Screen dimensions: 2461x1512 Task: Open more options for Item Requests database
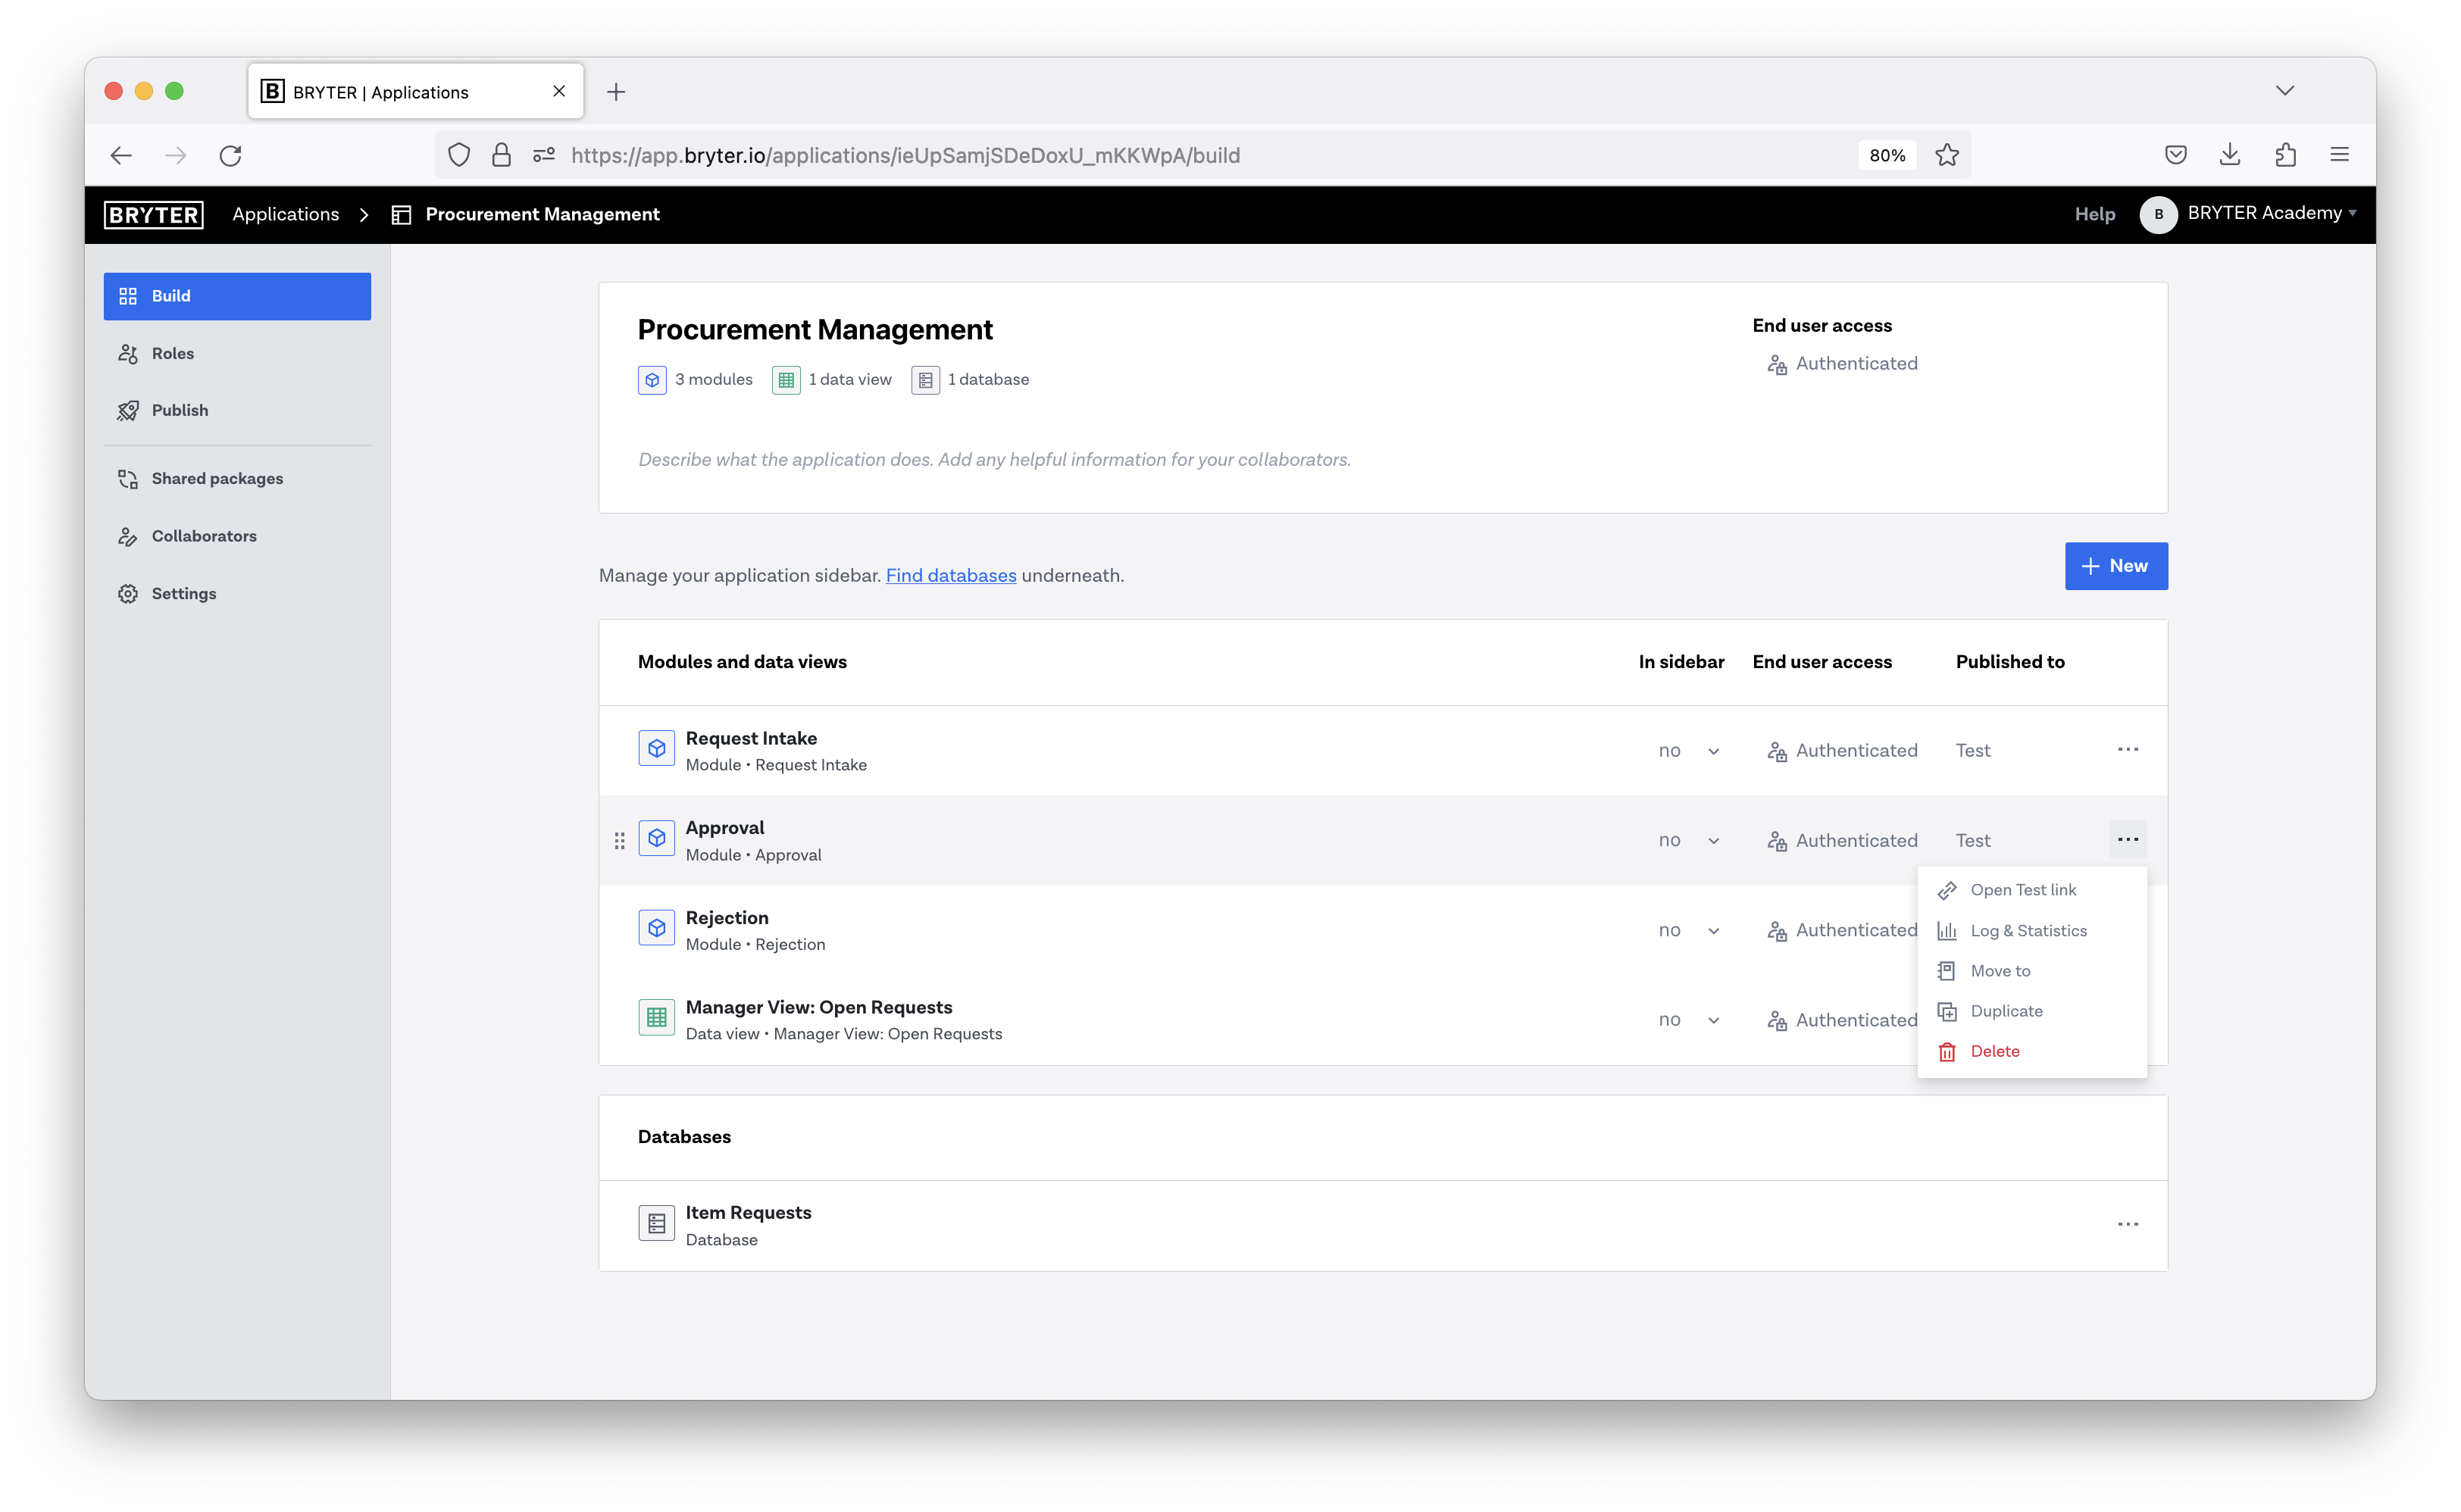click(2127, 1224)
